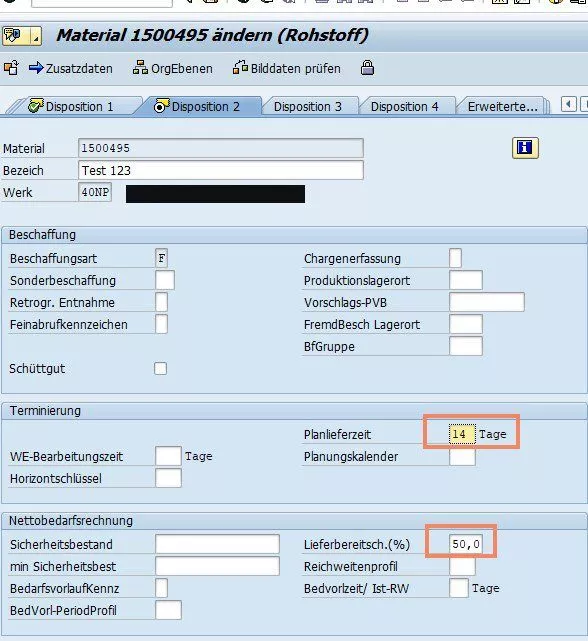Focus the Reichweitenprofil field
588x641 pixels.
pos(462,567)
